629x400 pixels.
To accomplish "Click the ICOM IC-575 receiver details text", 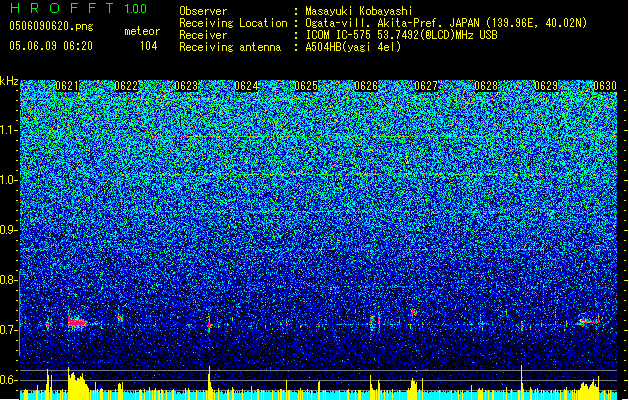I will pos(401,35).
